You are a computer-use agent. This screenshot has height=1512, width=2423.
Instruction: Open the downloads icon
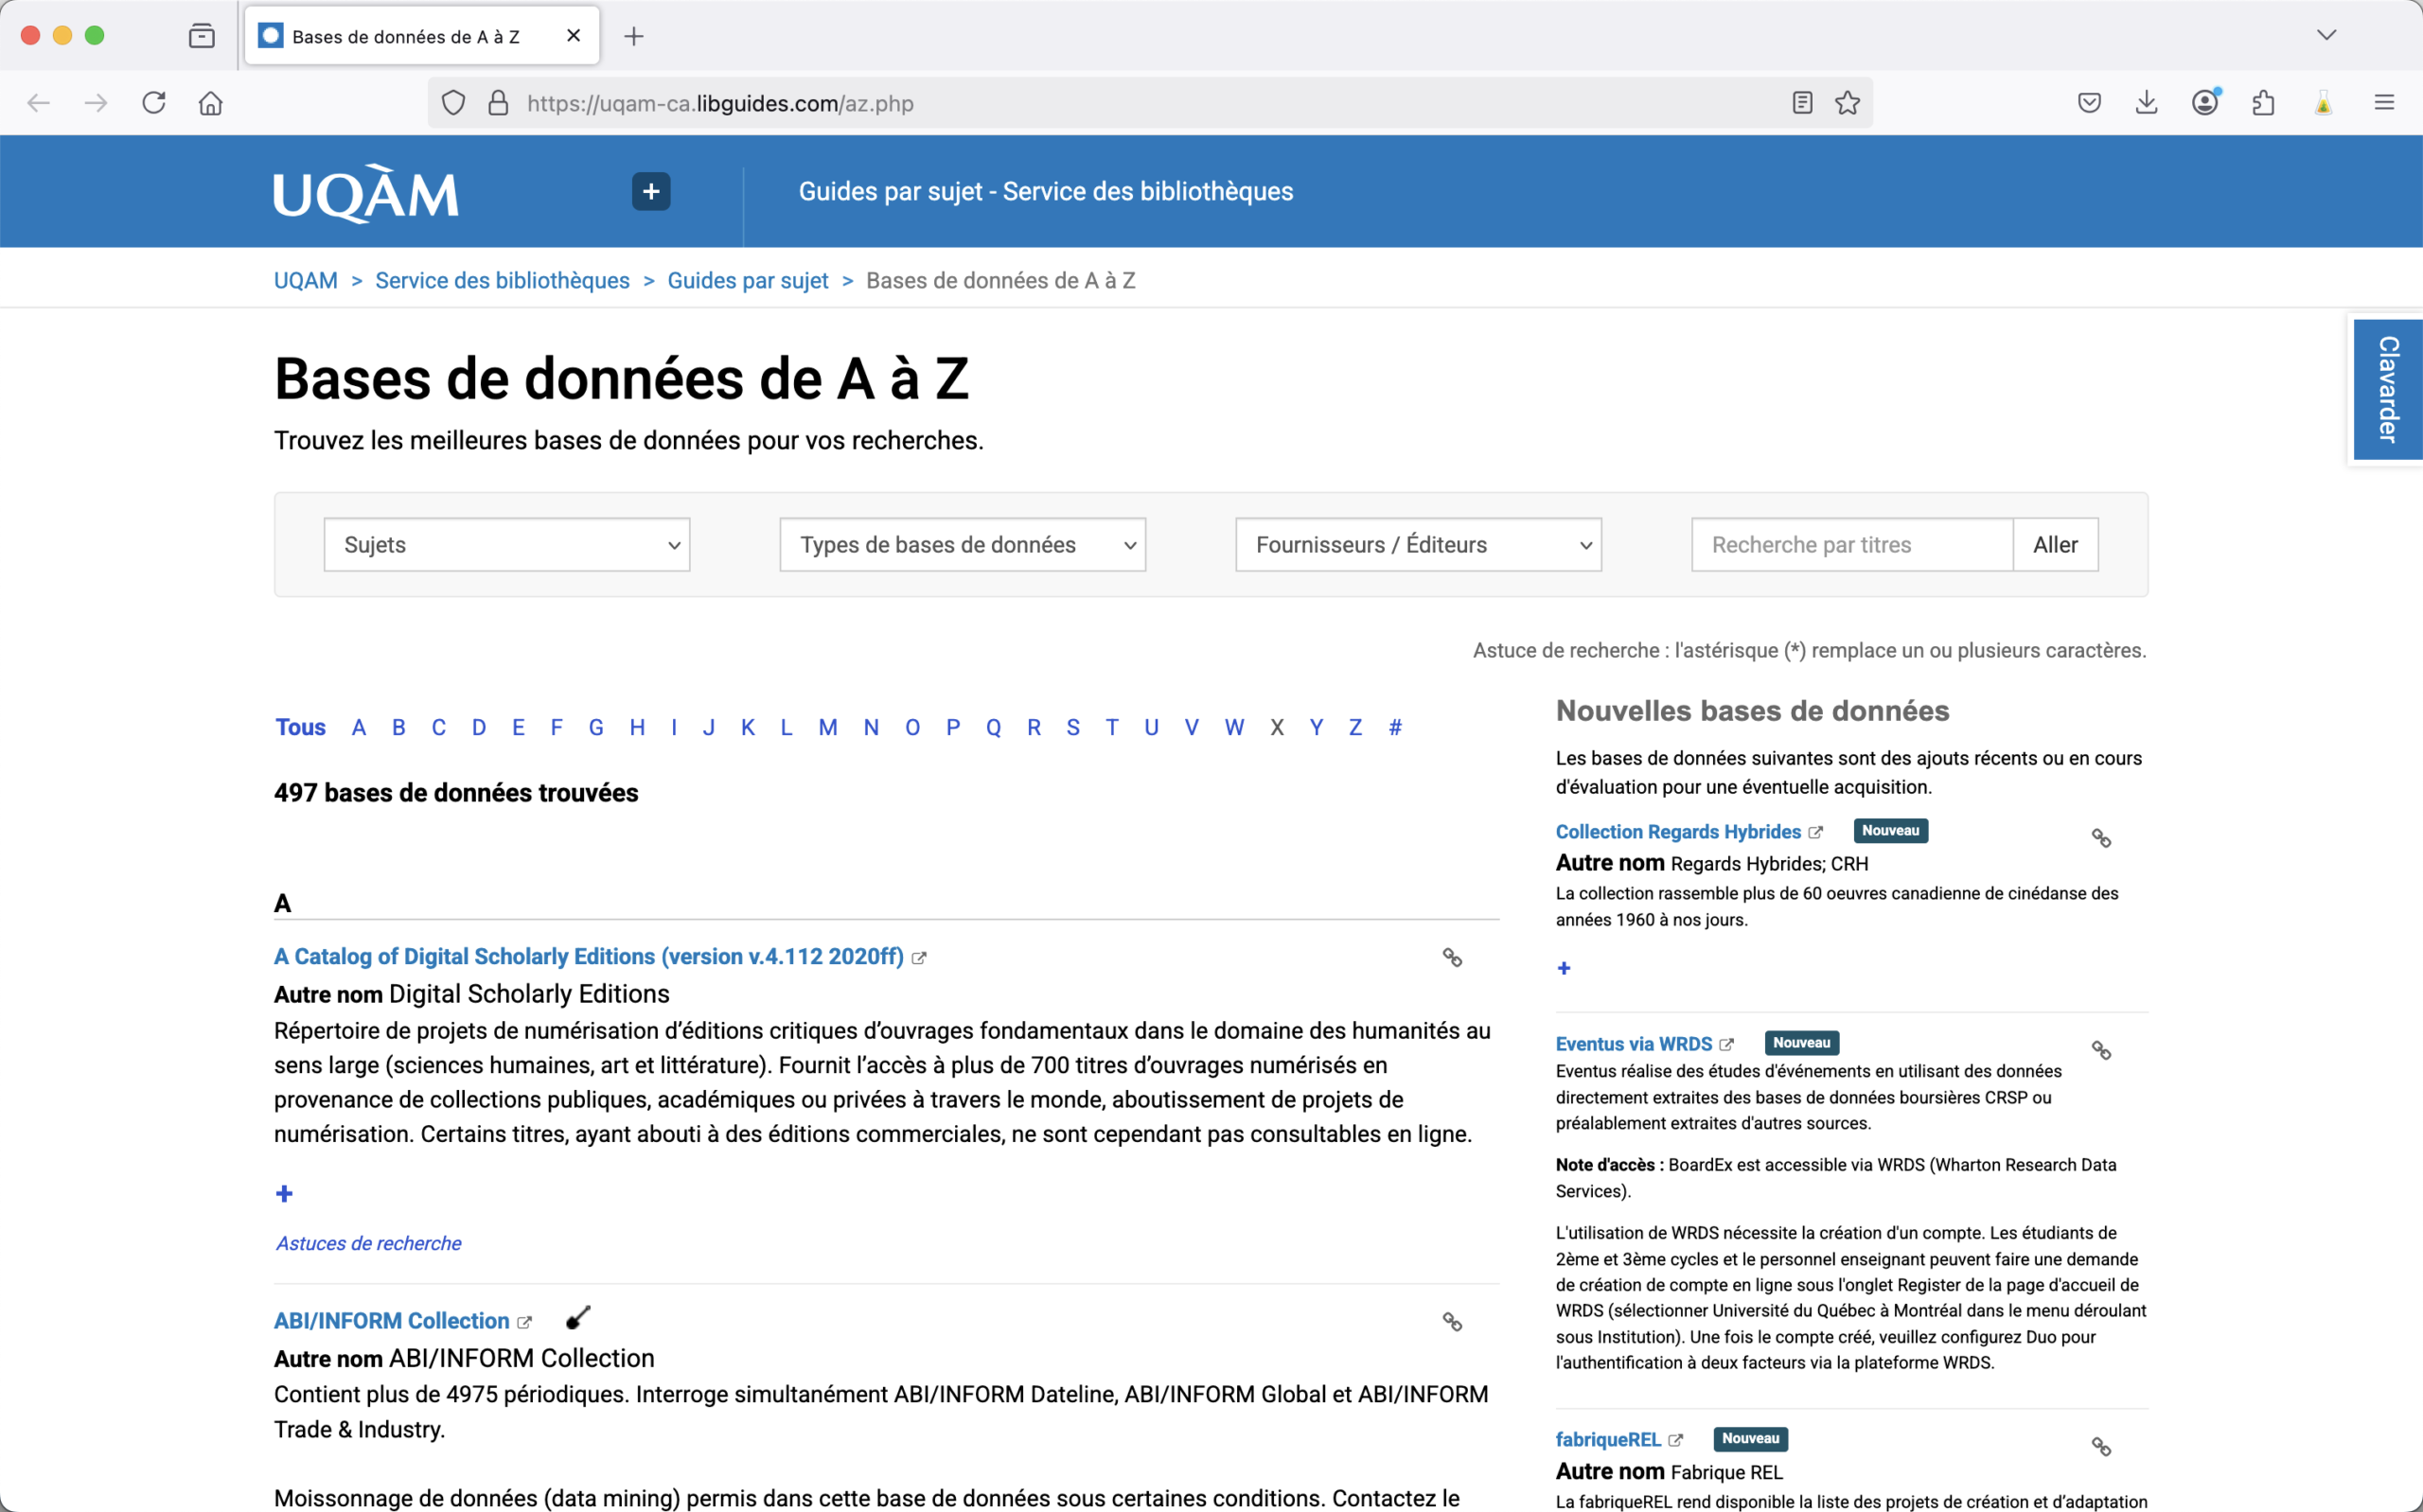tap(2147, 103)
